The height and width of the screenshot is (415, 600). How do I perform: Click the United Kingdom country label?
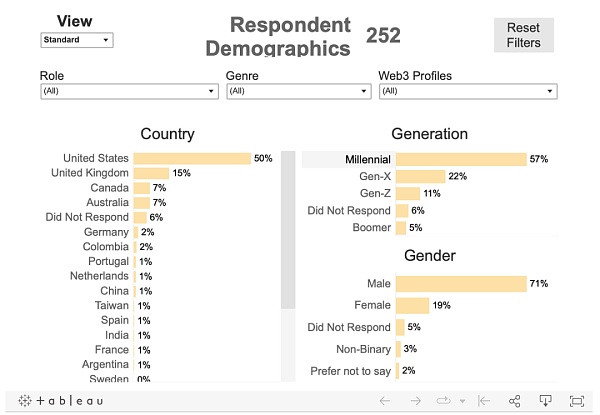click(90, 173)
